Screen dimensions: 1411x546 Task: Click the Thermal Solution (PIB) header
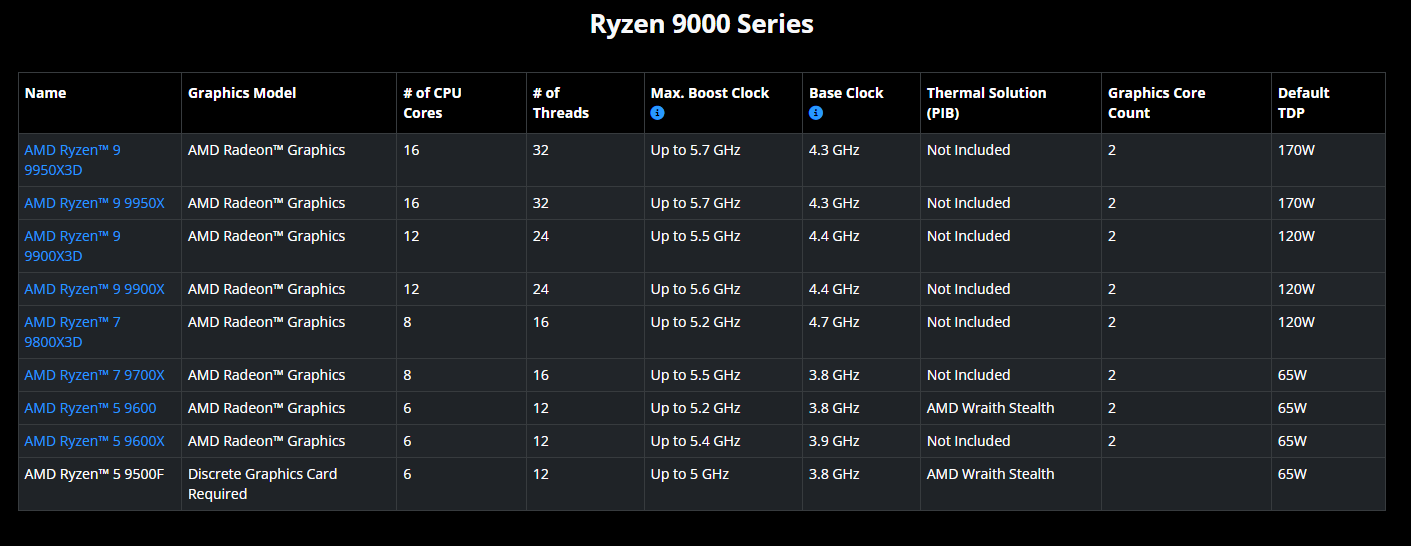986,103
